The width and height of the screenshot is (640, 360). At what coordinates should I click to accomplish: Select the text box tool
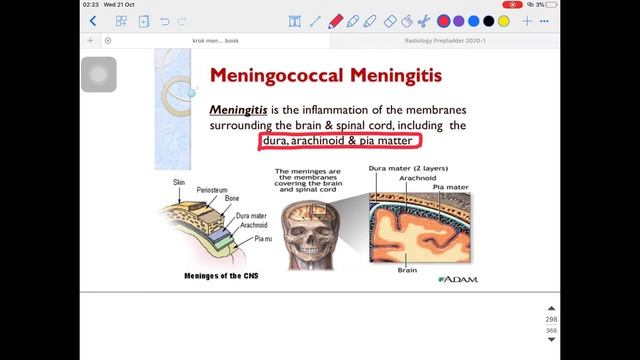click(295, 21)
